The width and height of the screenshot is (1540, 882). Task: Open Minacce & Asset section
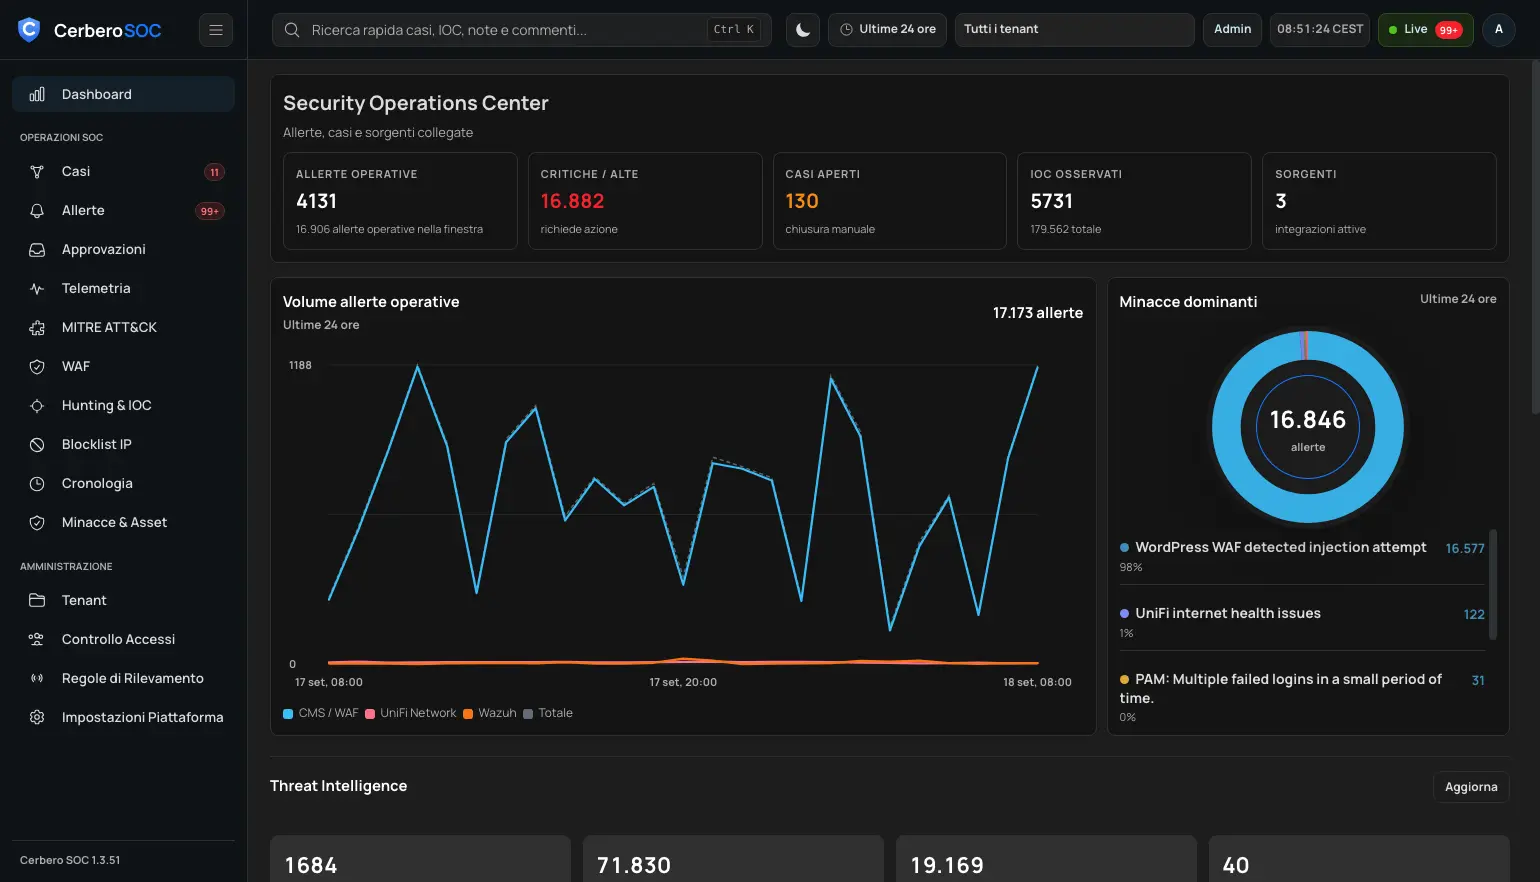(x=123, y=523)
